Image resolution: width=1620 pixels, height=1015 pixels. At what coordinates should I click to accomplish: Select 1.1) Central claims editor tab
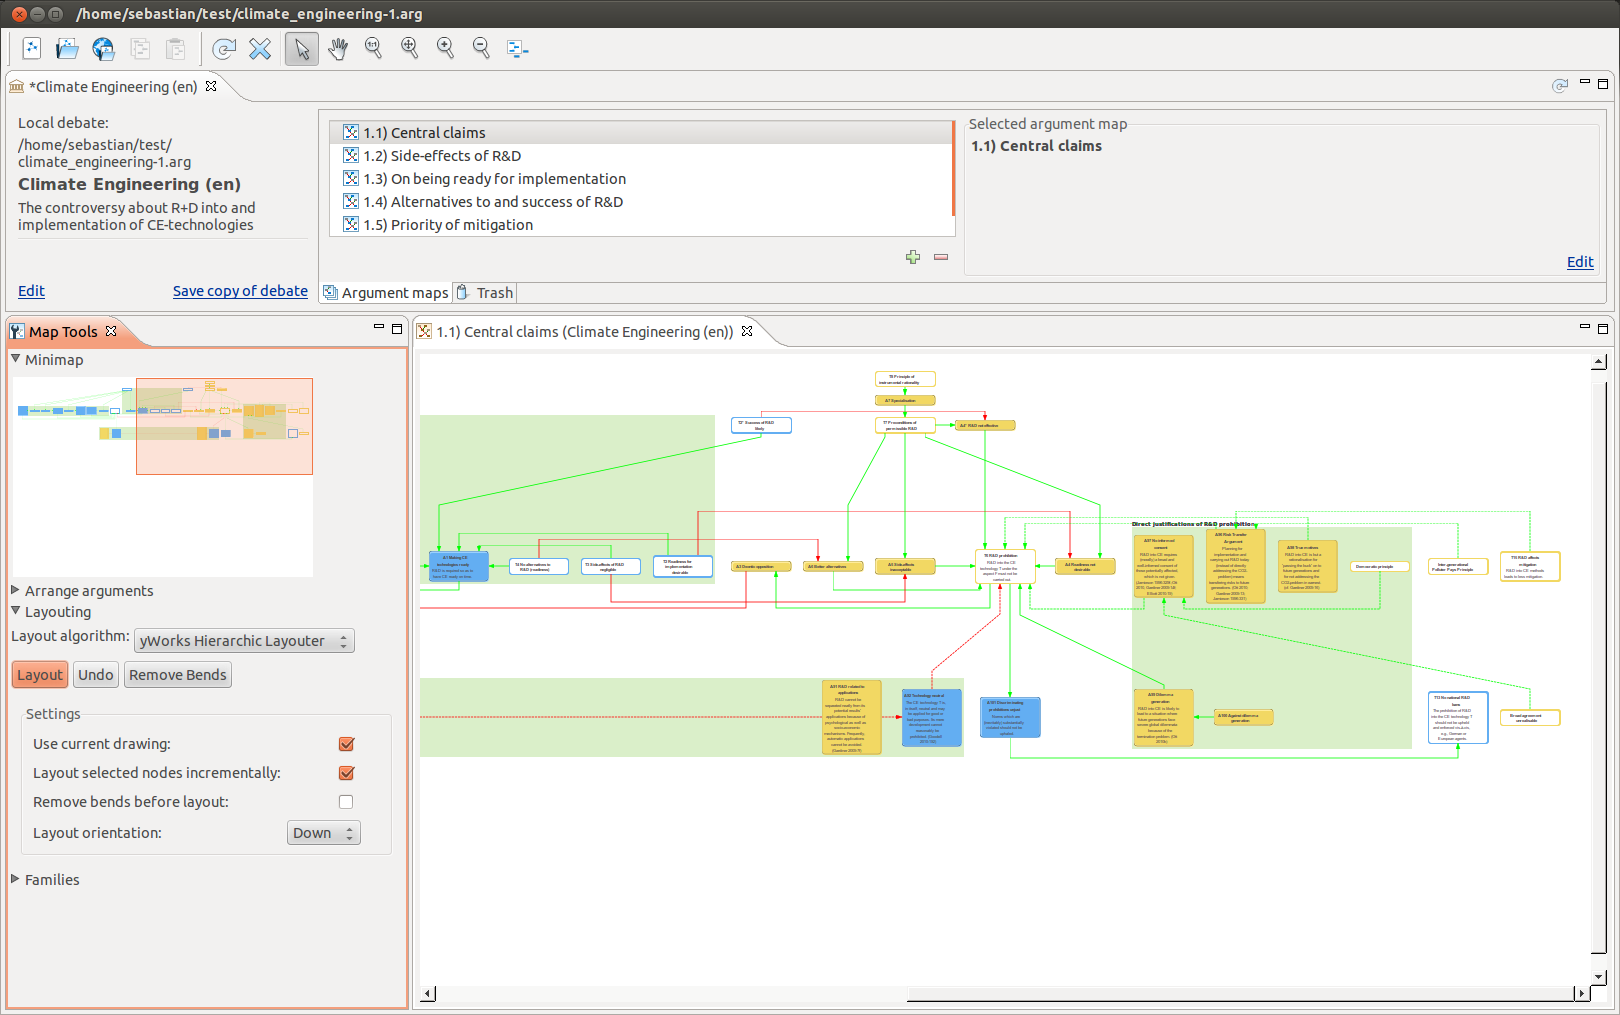[x=585, y=332]
